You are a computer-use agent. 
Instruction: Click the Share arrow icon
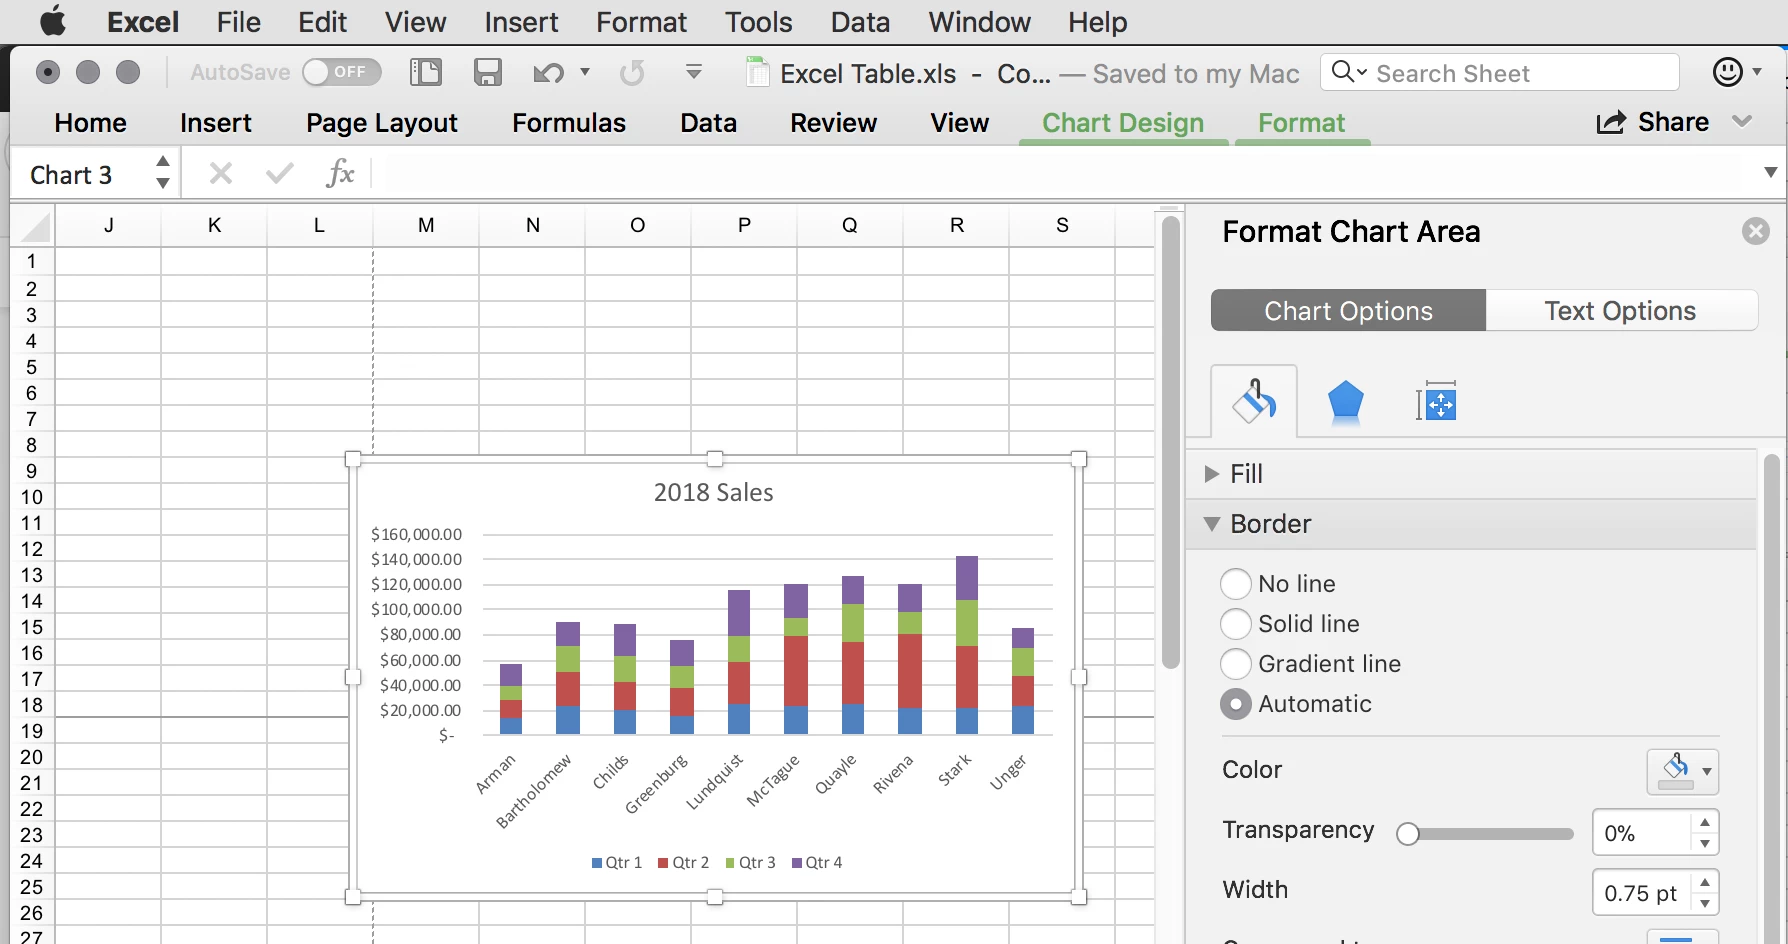pyautogui.click(x=1611, y=122)
